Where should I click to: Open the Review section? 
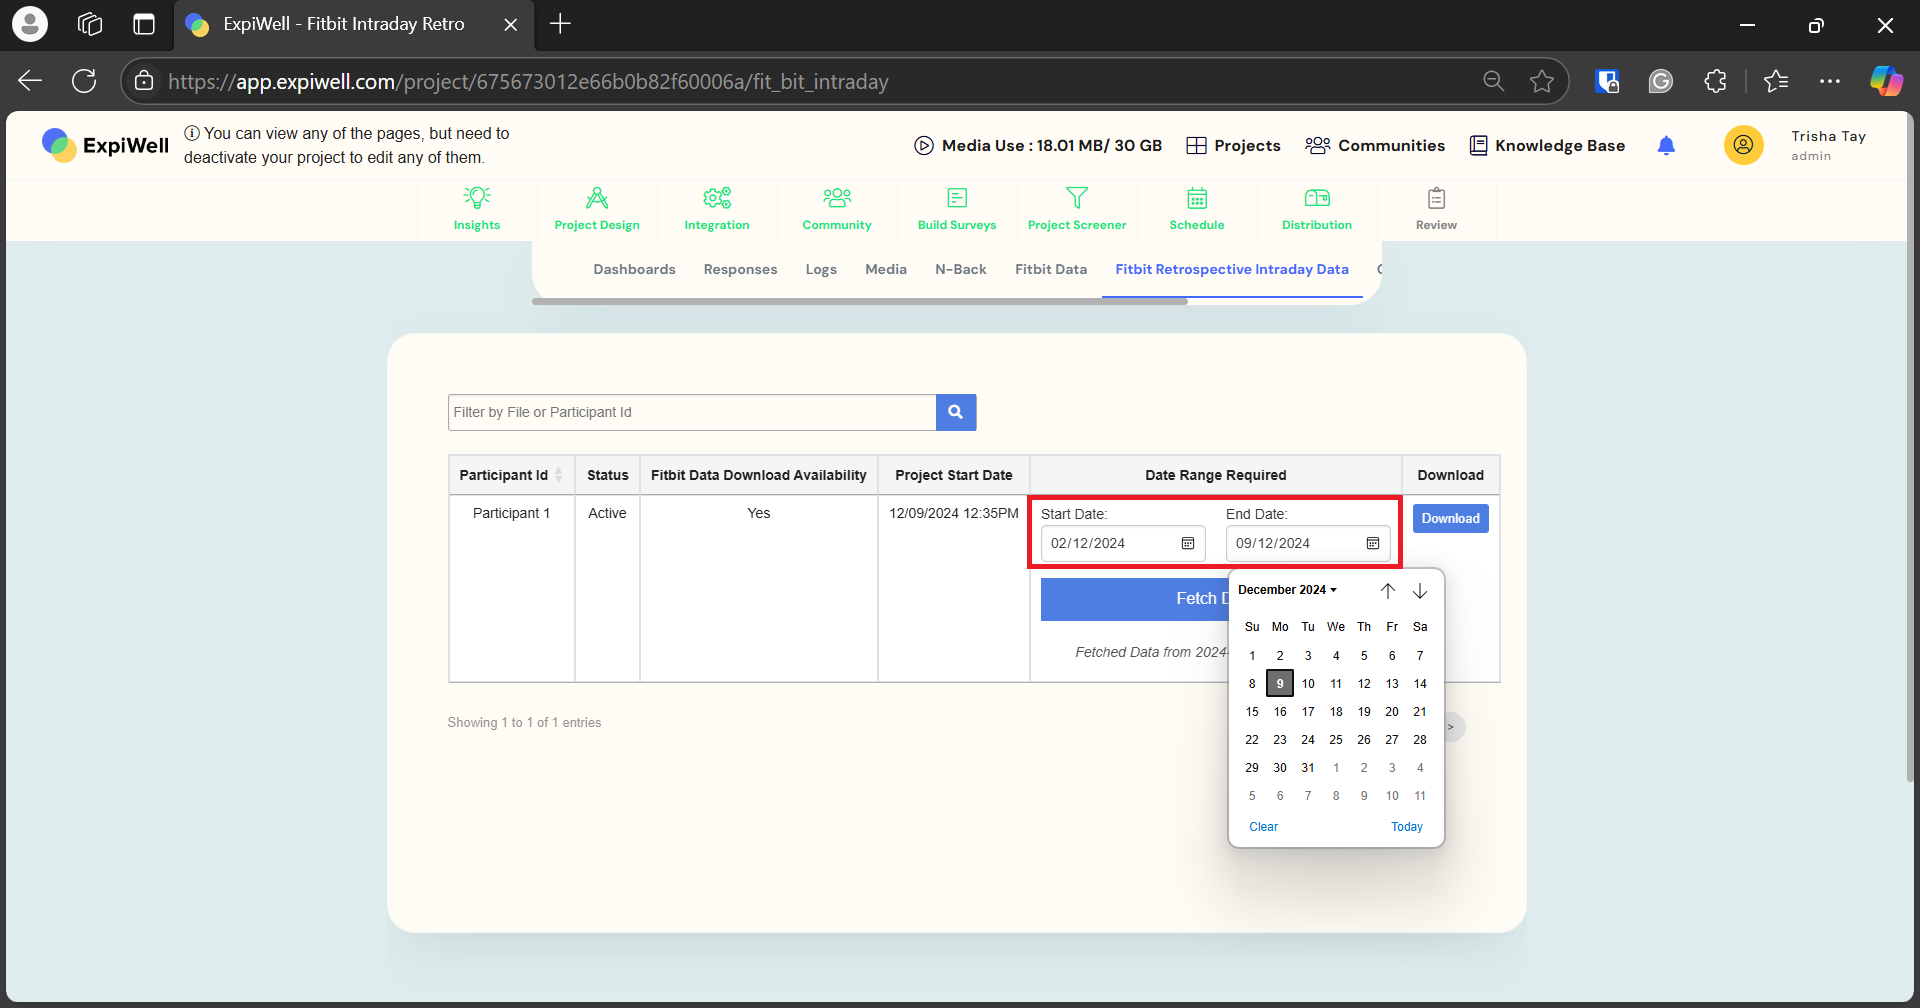tap(1436, 210)
